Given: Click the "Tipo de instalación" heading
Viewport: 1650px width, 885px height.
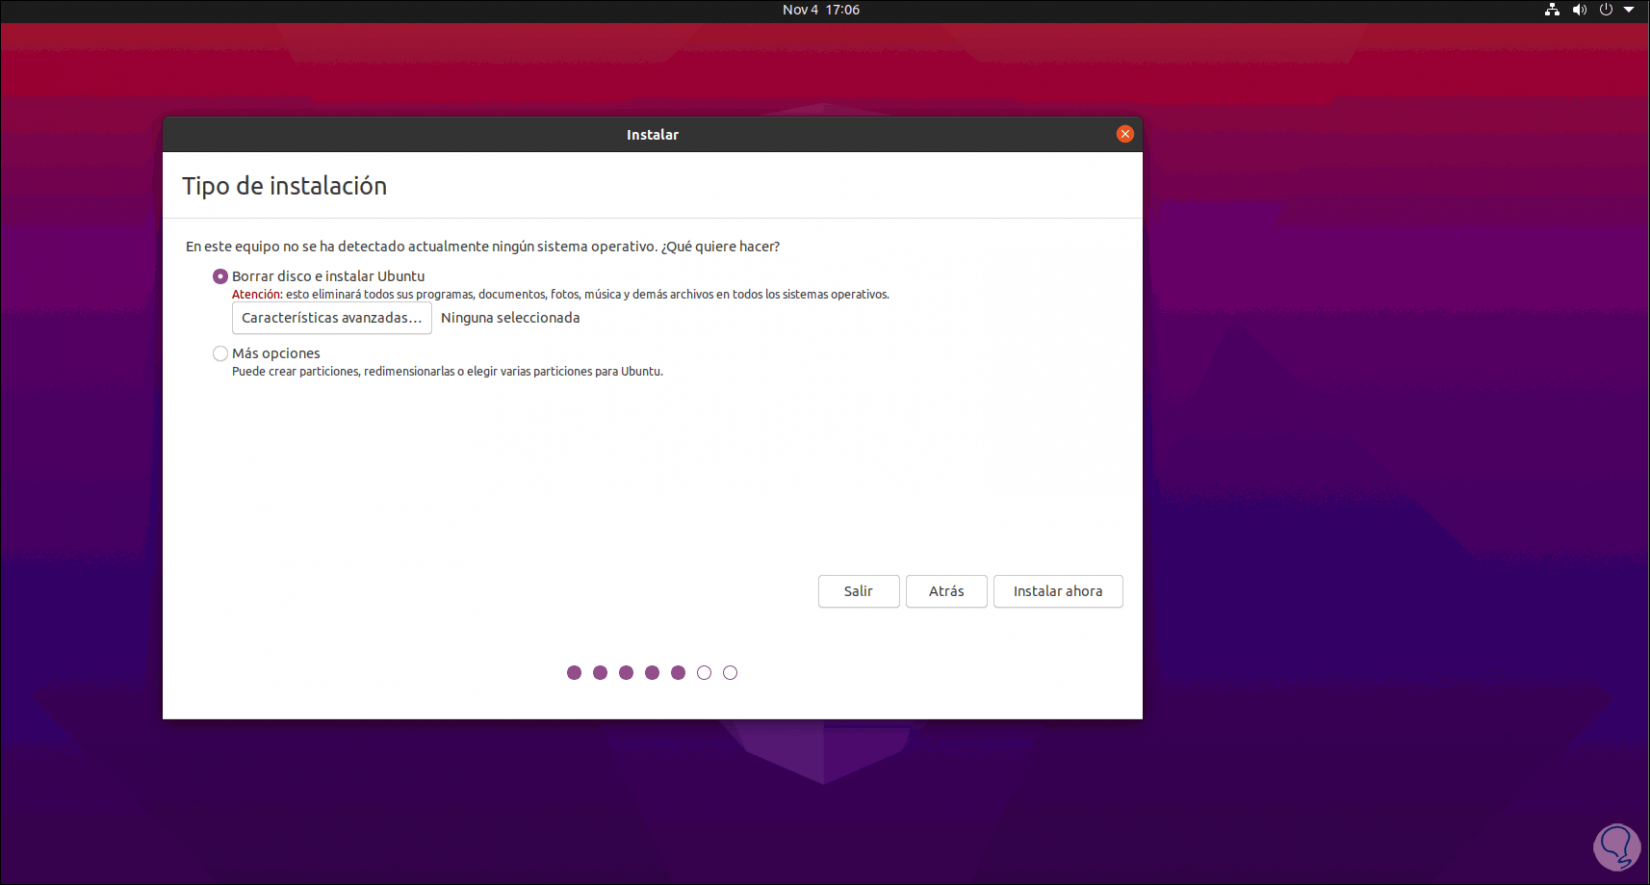Looking at the screenshot, I should tap(284, 186).
